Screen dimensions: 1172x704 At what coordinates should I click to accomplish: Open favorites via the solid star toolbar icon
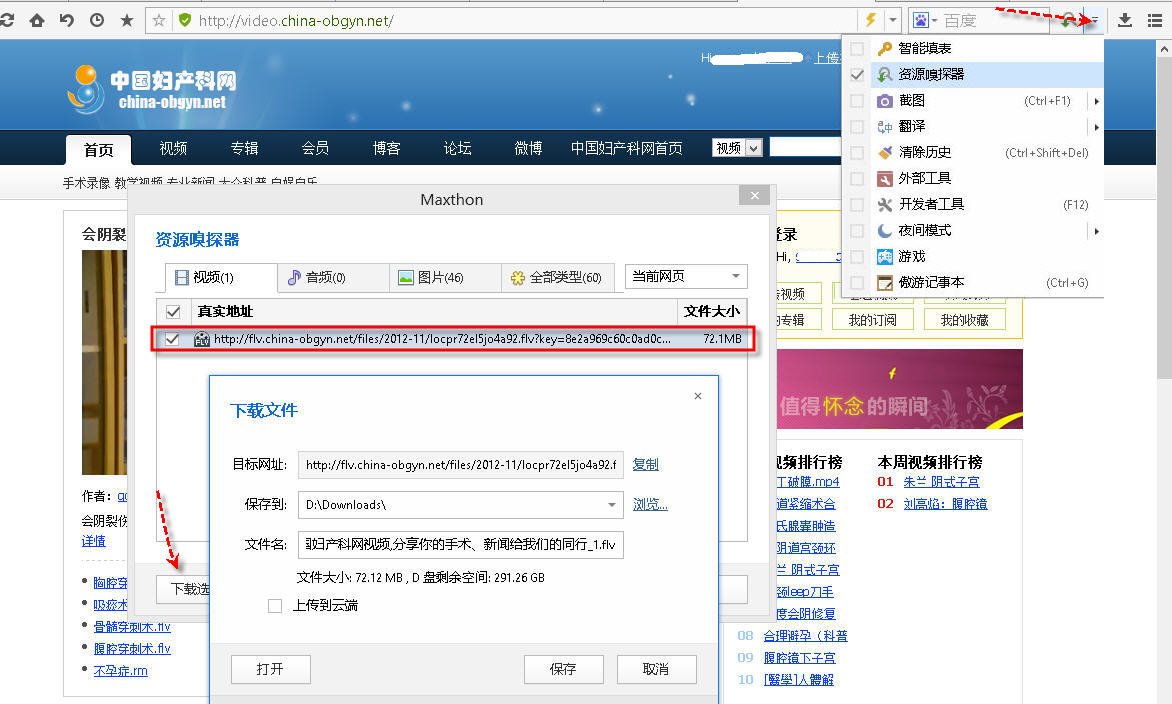125,19
